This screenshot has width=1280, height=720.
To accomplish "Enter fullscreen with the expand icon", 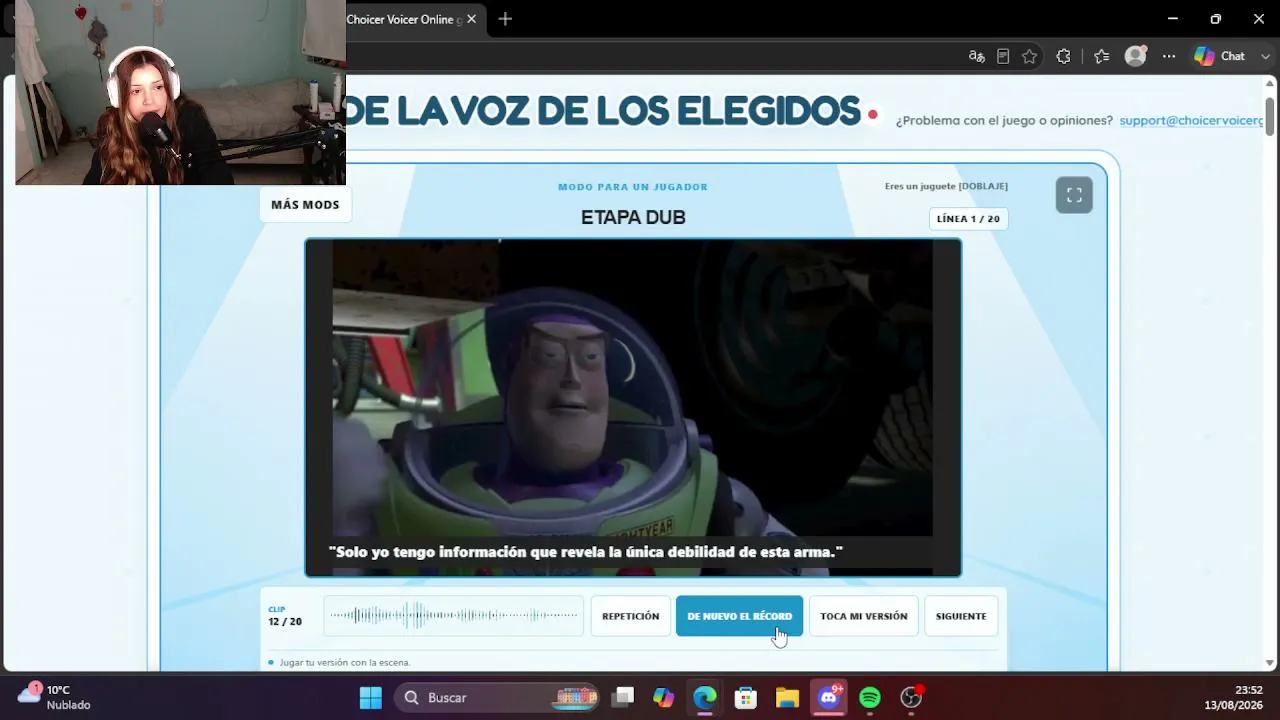I will coord(1074,195).
